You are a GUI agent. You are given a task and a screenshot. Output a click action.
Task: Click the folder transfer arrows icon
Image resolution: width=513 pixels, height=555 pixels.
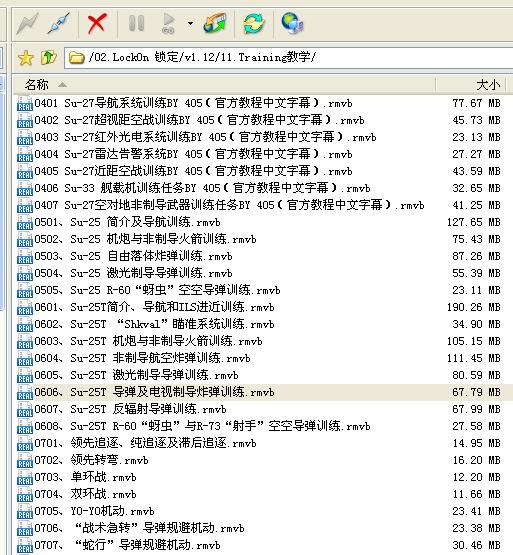pyautogui.click(x=215, y=23)
